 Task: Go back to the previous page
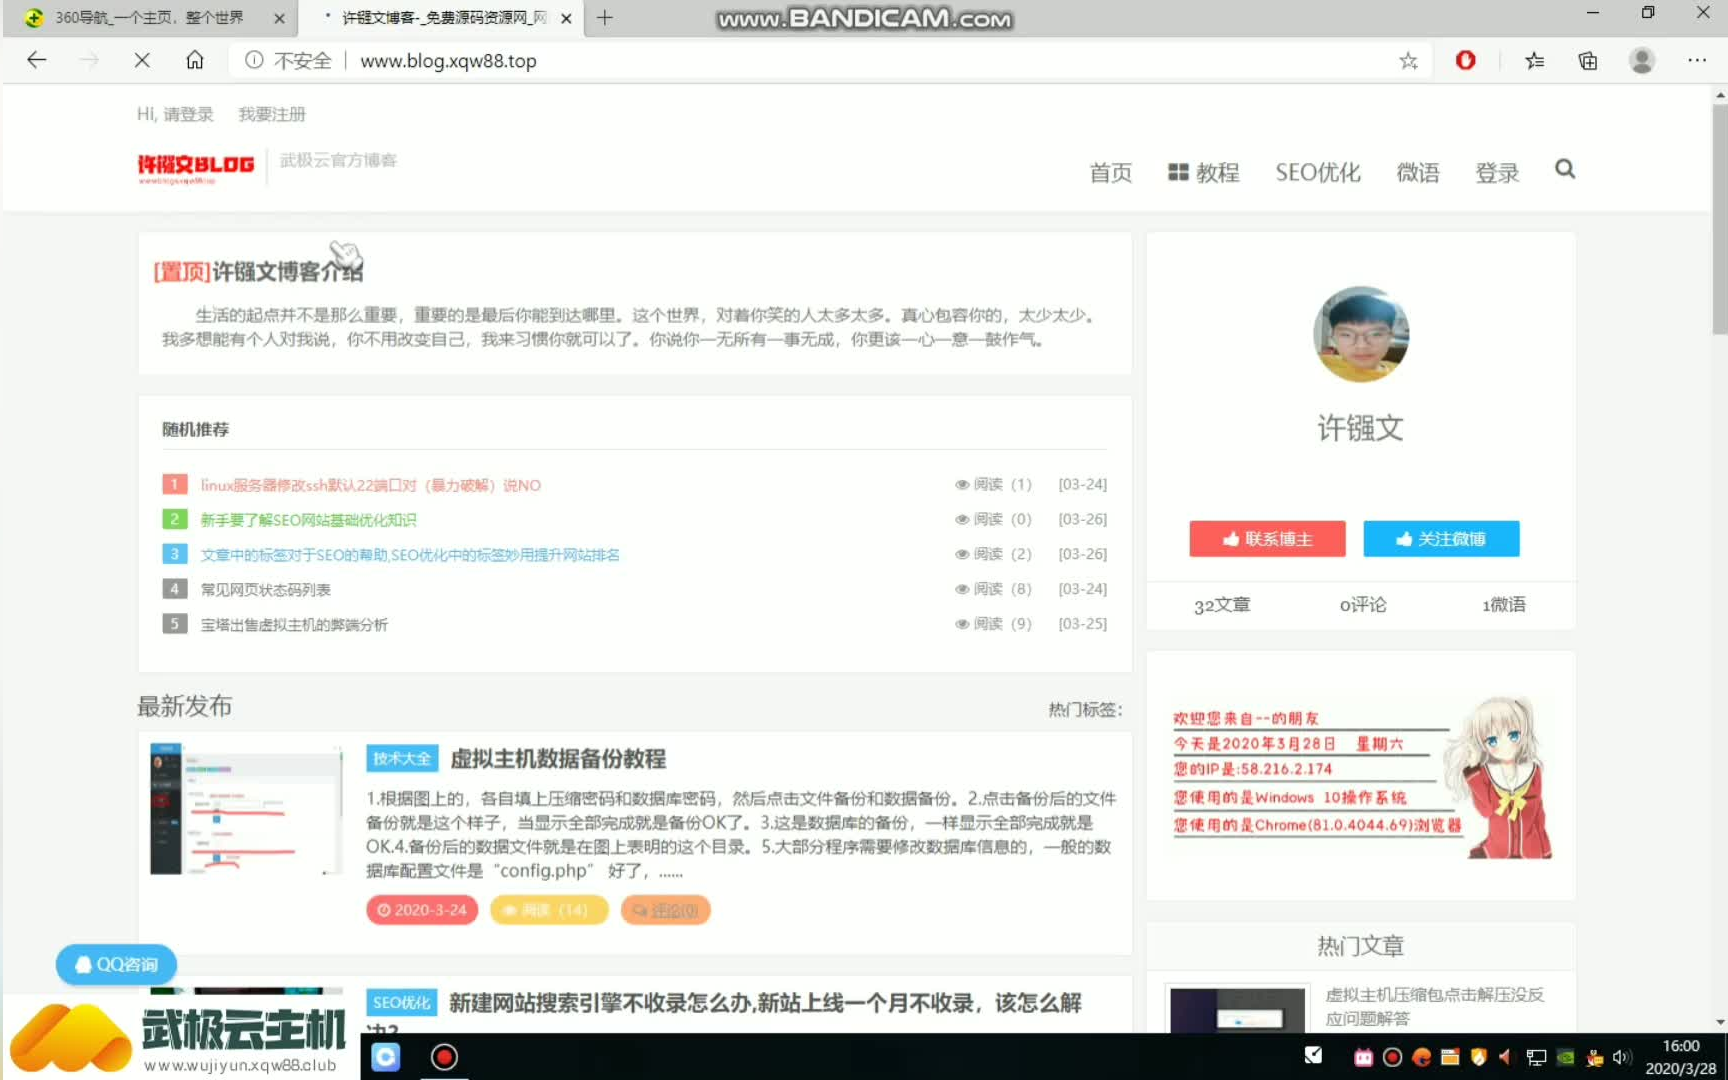36,60
